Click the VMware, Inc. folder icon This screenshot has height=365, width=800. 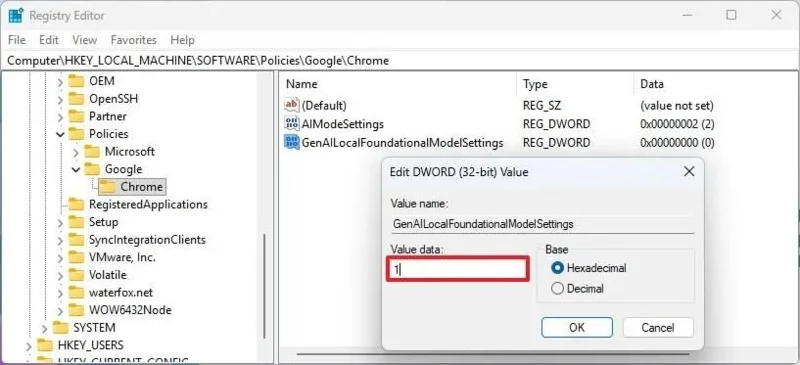[x=76, y=257]
